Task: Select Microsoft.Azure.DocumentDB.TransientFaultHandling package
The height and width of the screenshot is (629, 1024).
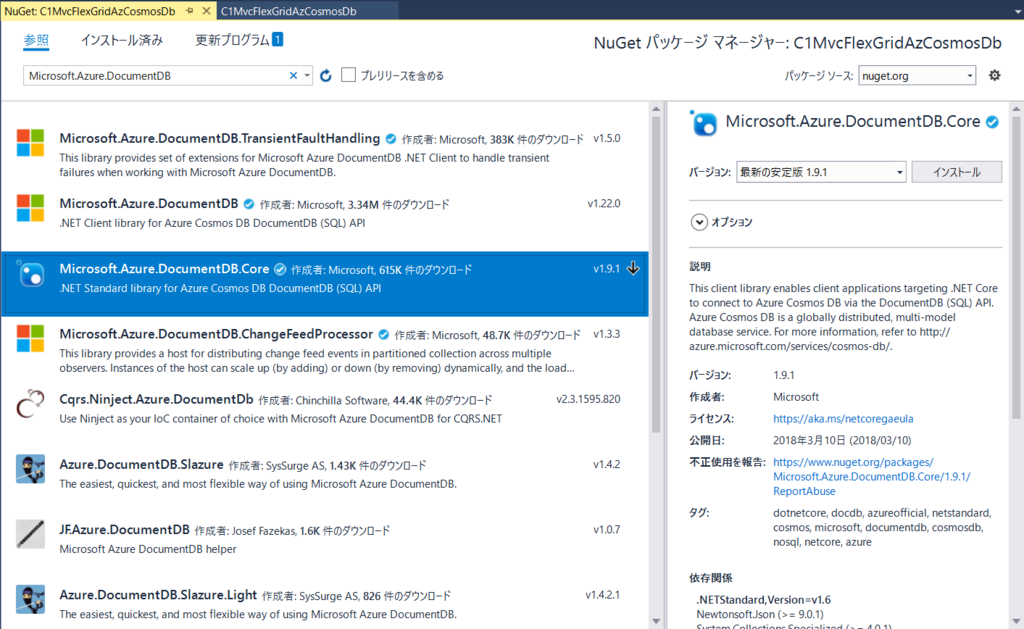Action: (219, 138)
